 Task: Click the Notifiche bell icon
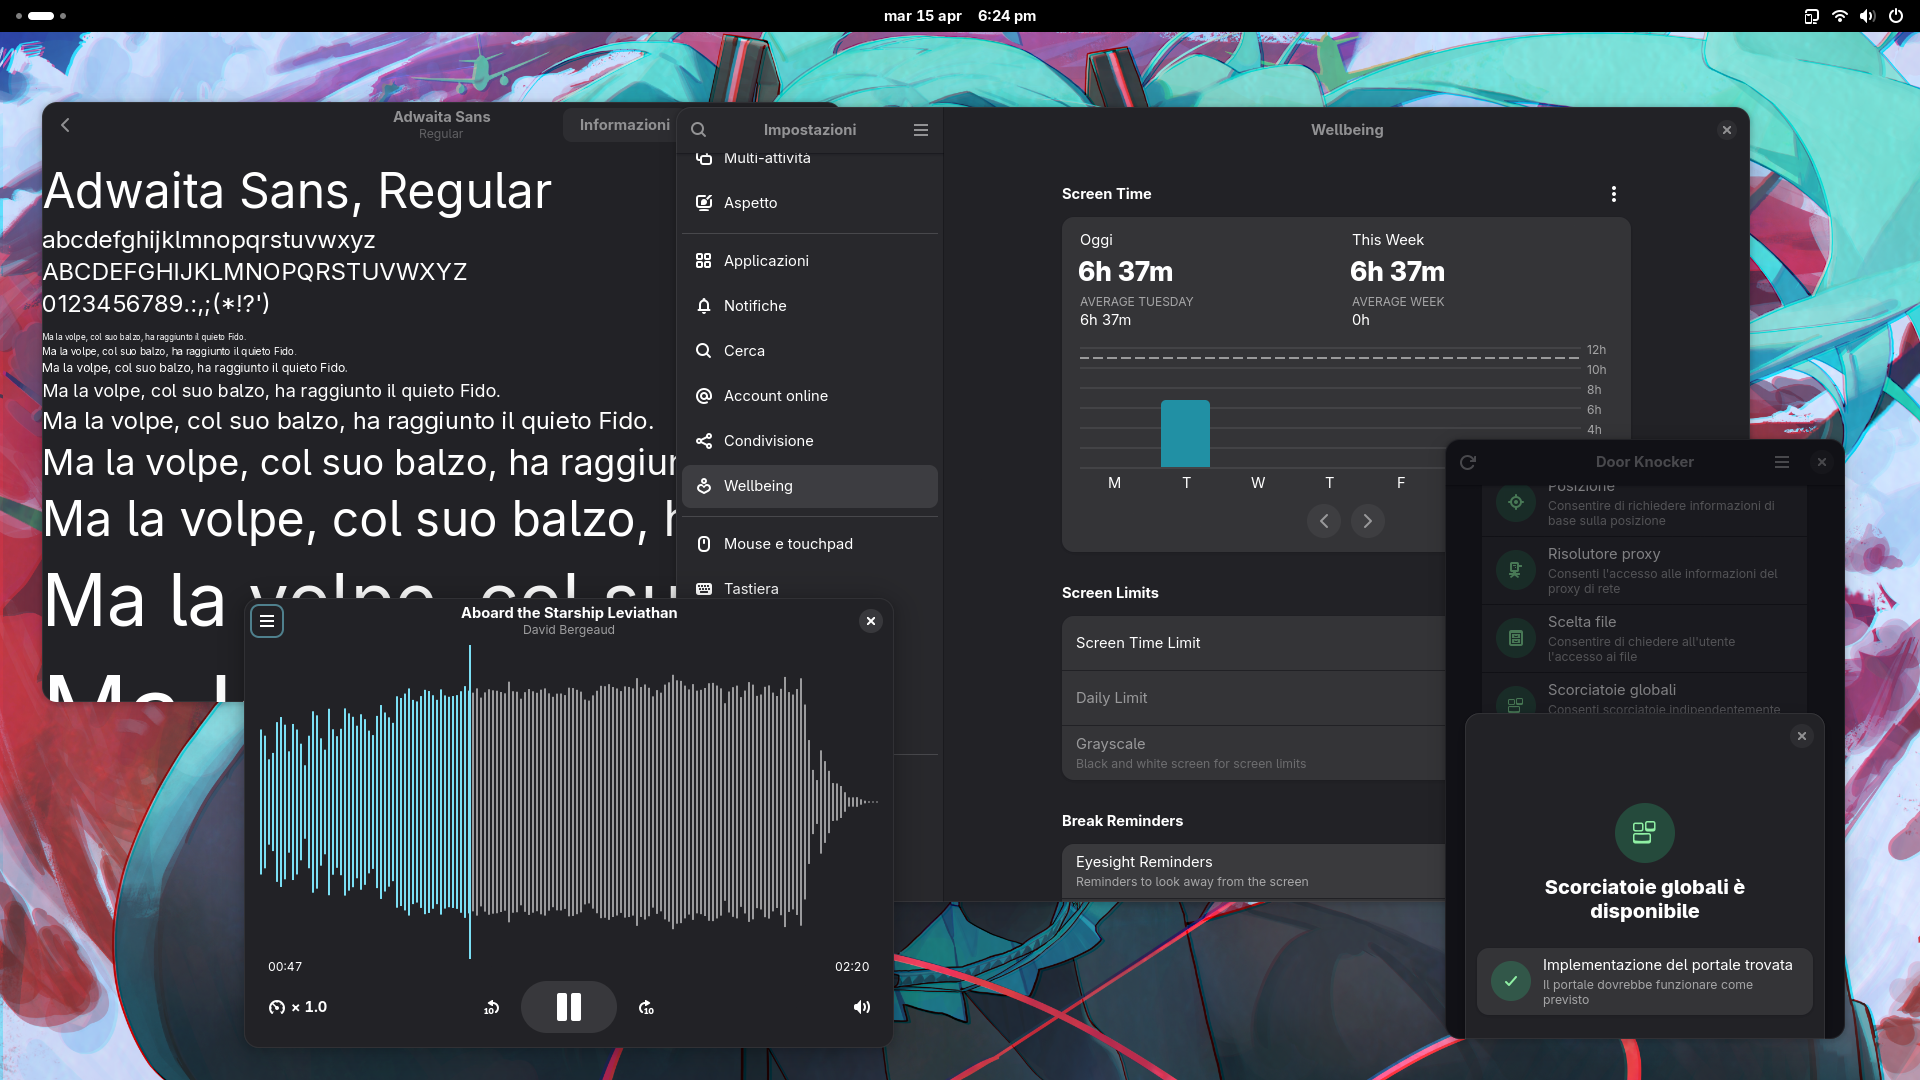(x=704, y=306)
